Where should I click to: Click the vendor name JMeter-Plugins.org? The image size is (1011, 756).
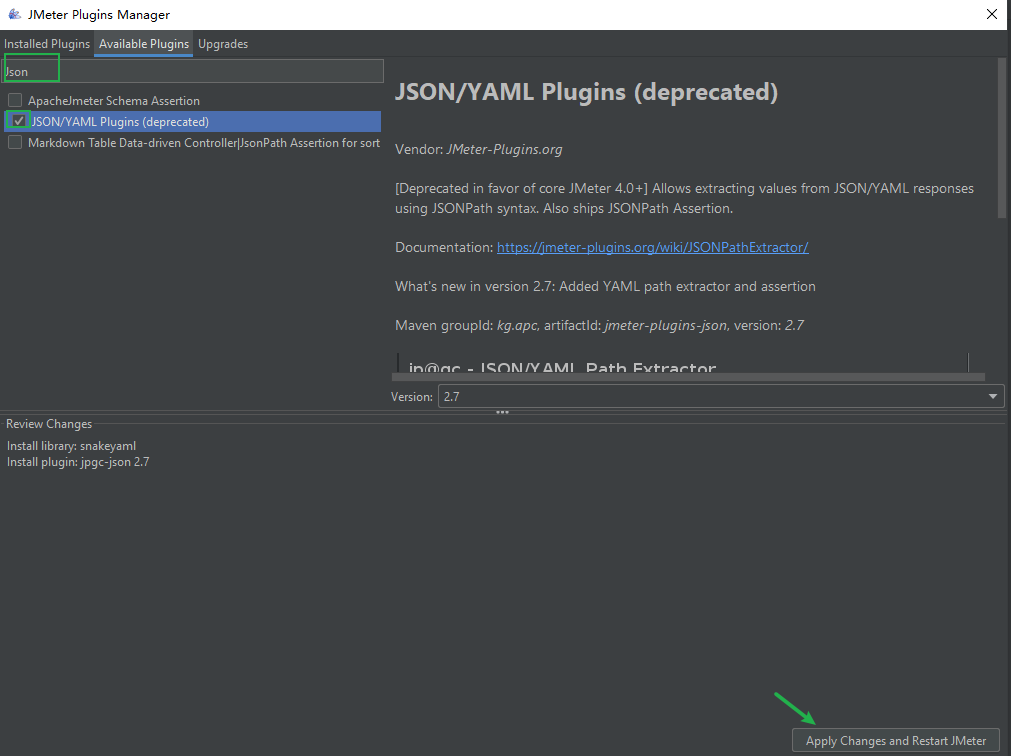[504, 150]
